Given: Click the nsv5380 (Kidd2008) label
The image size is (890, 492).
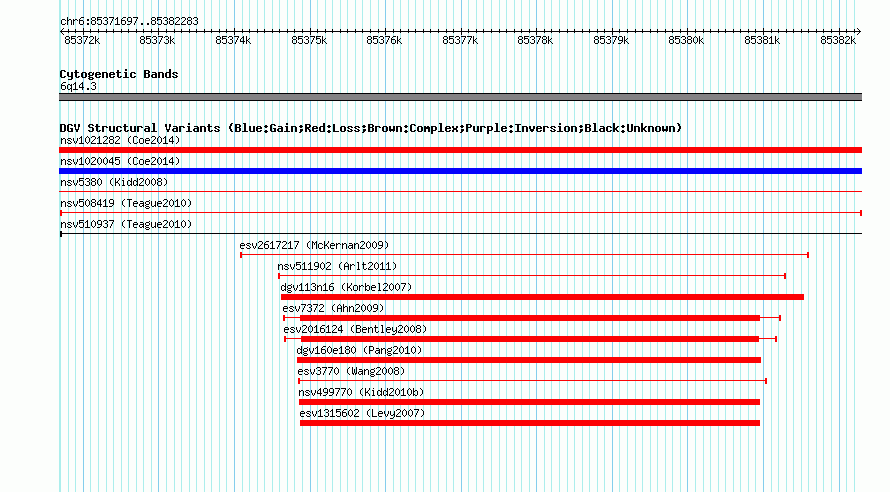Looking at the screenshot, I should click(114, 182).
